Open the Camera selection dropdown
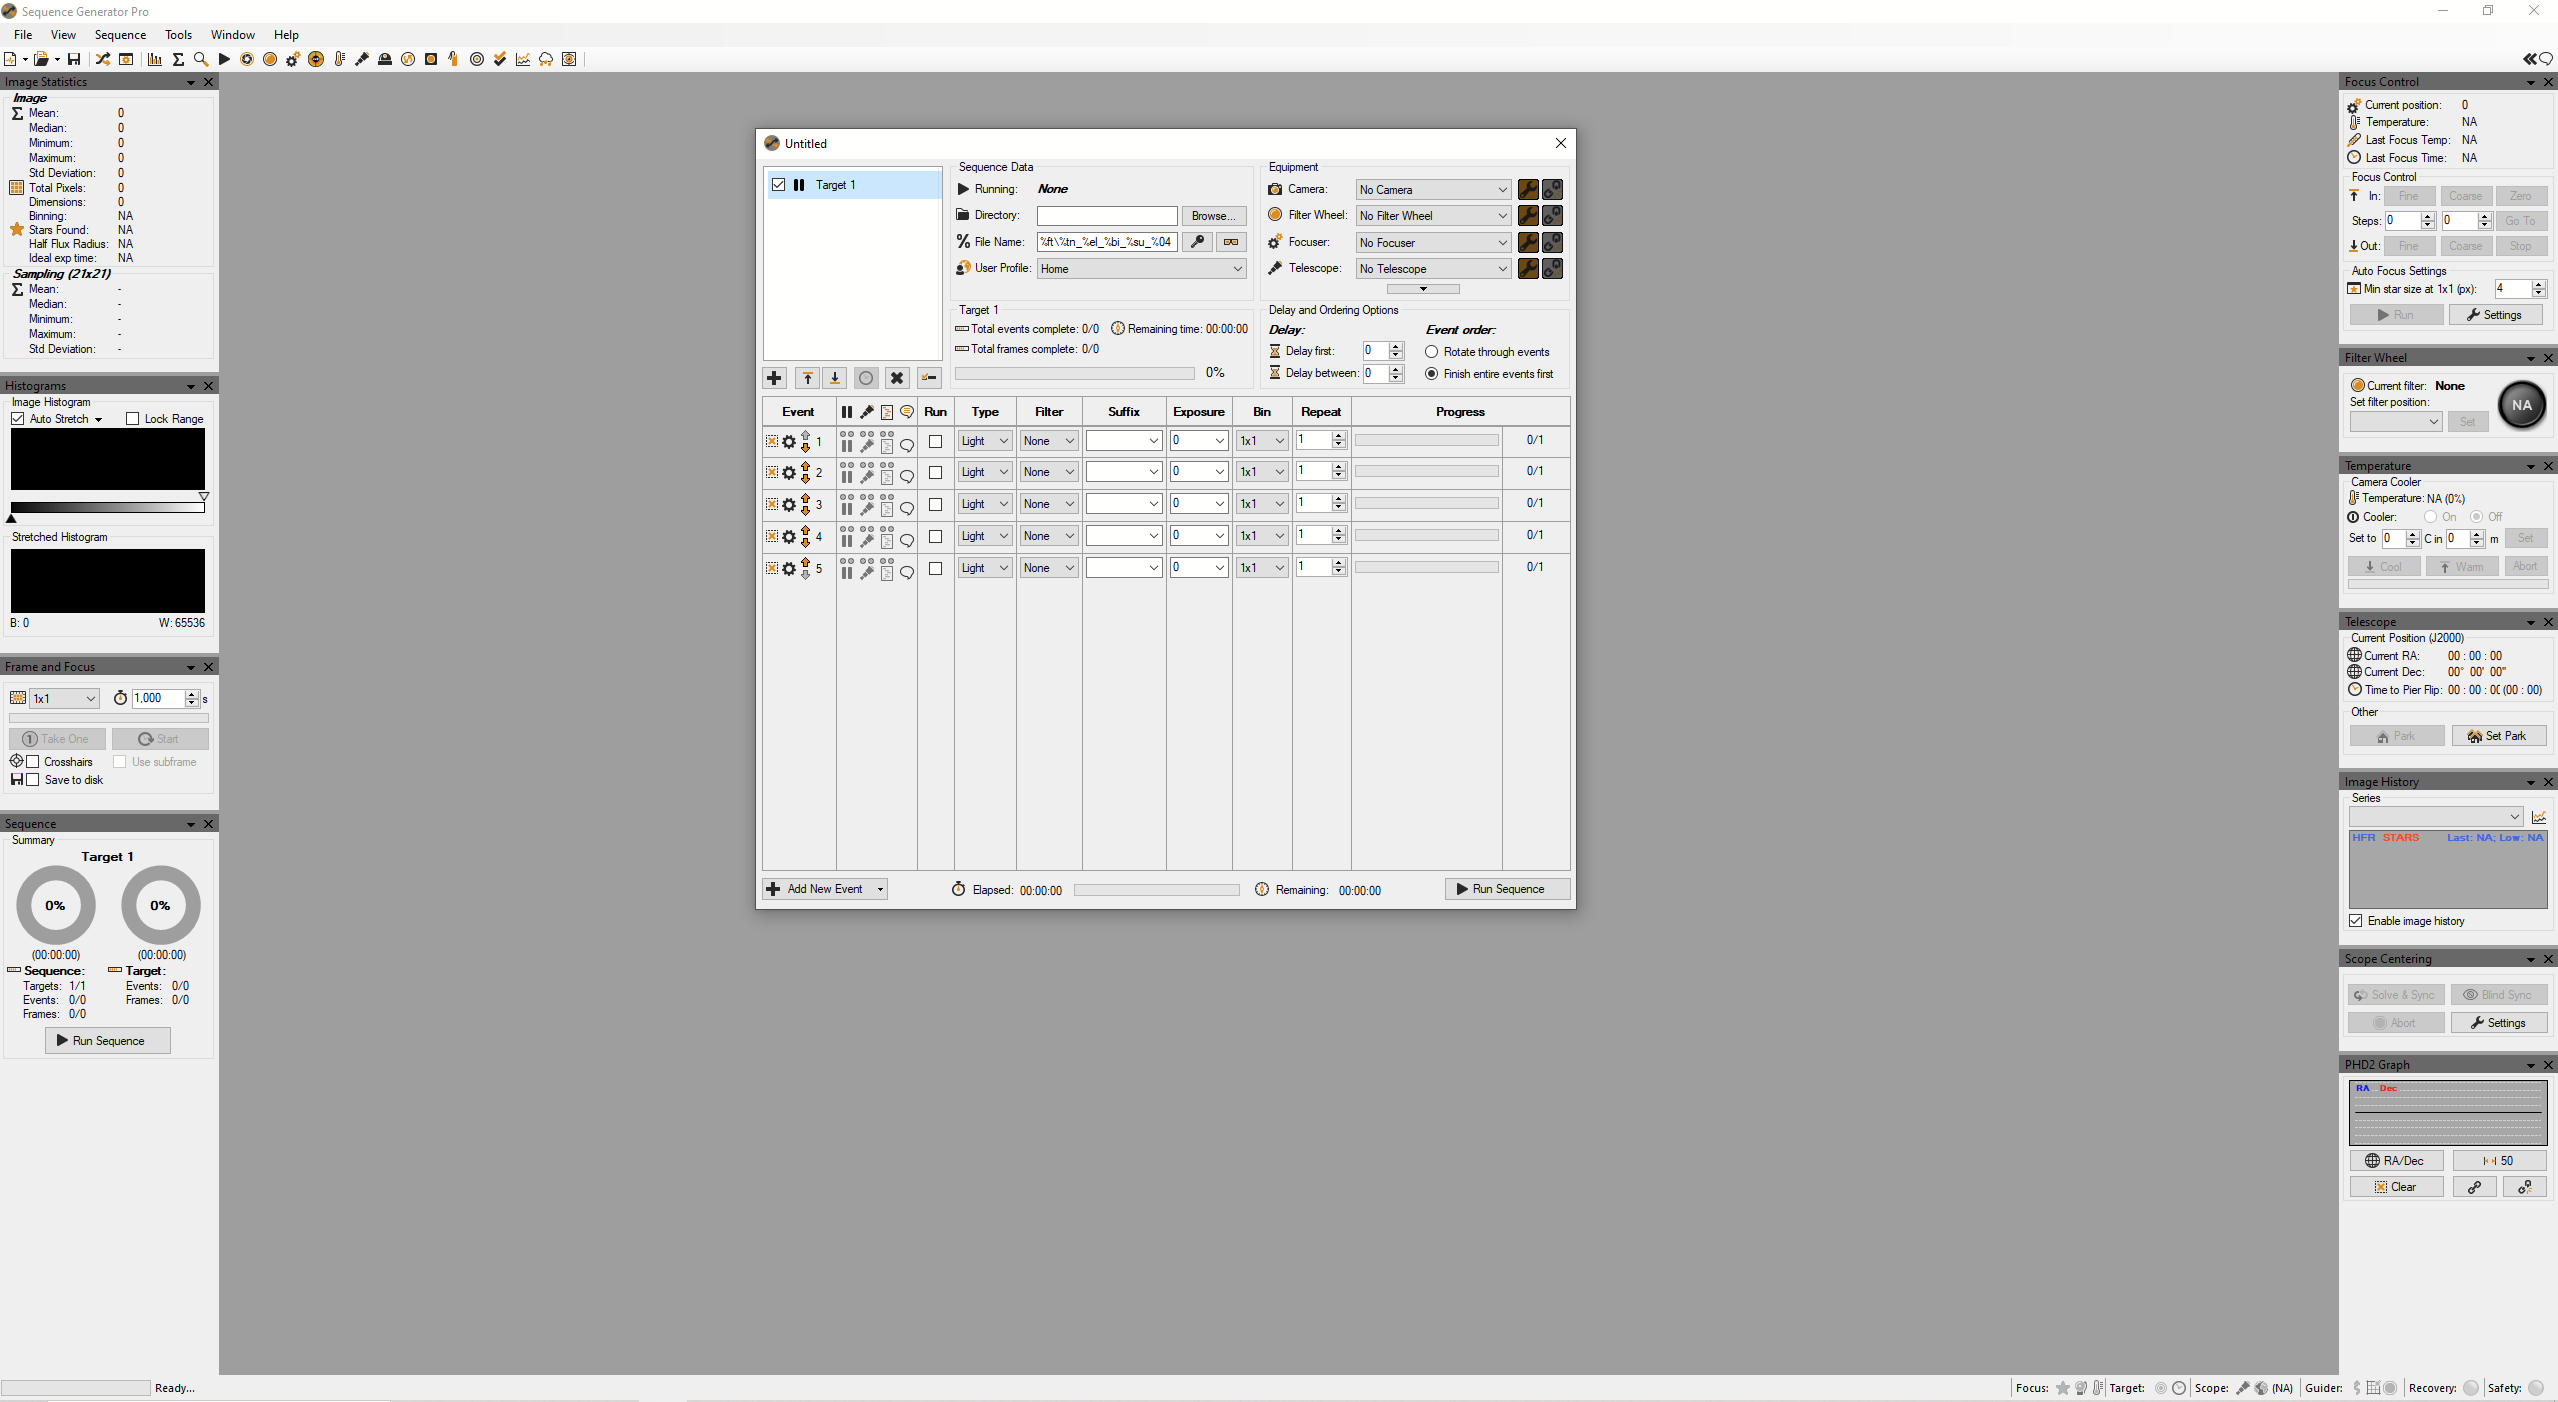Image resolution: width=2558 pixels, height=1402 pixels. [1432, 190]
